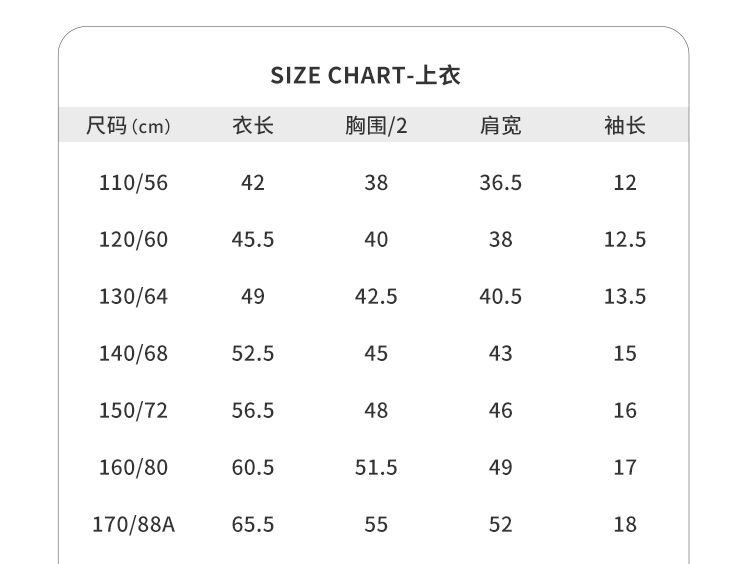
Task: Select the 160/80 size row label
Action: click(133, 468)
